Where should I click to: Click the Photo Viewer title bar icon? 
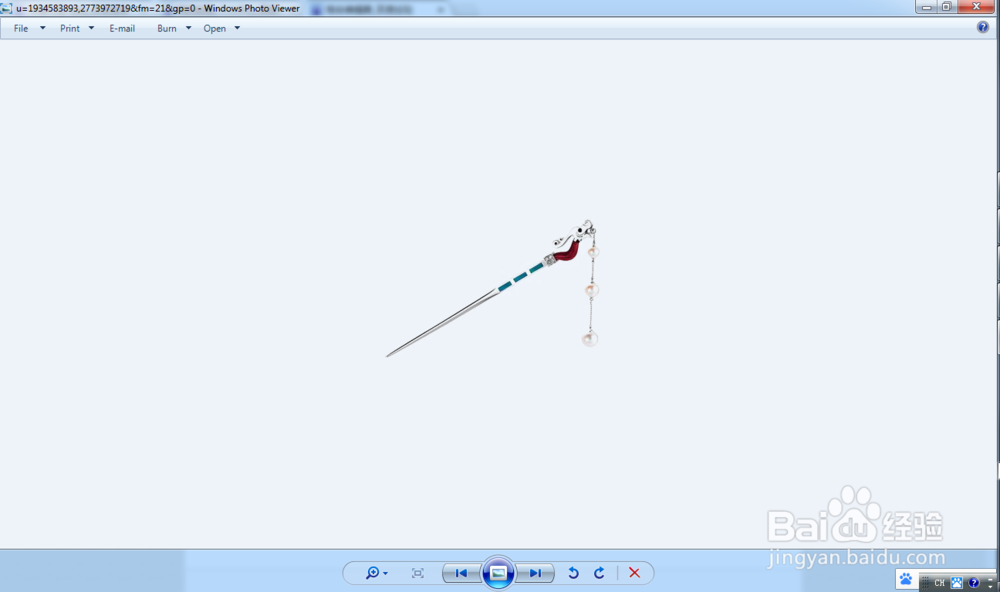point(6,8)
